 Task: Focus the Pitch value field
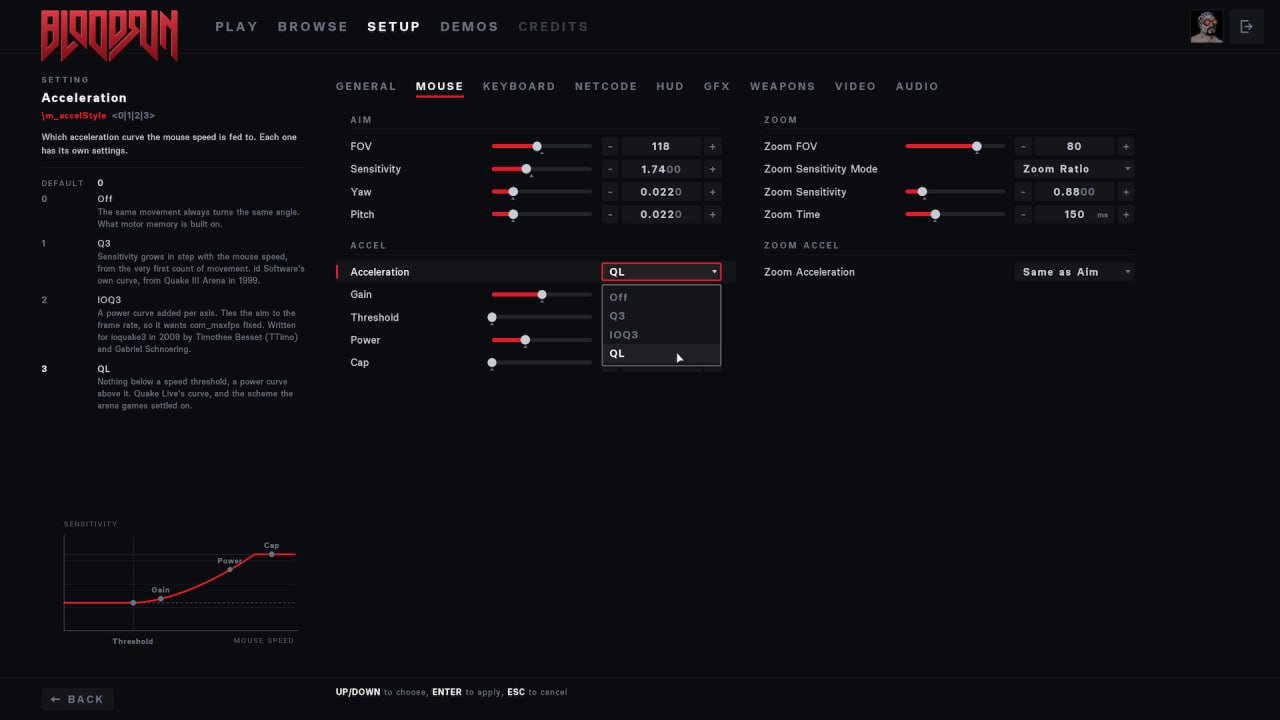(x=661, y=215)
